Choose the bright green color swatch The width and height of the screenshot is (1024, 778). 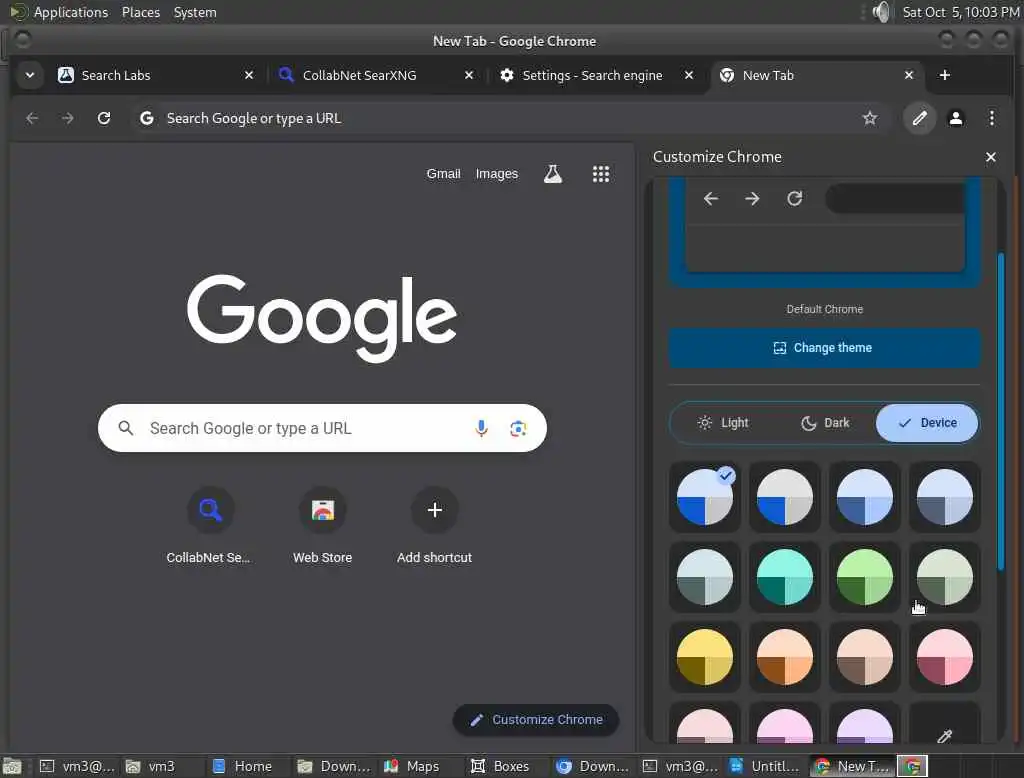(x=865, y=577)
